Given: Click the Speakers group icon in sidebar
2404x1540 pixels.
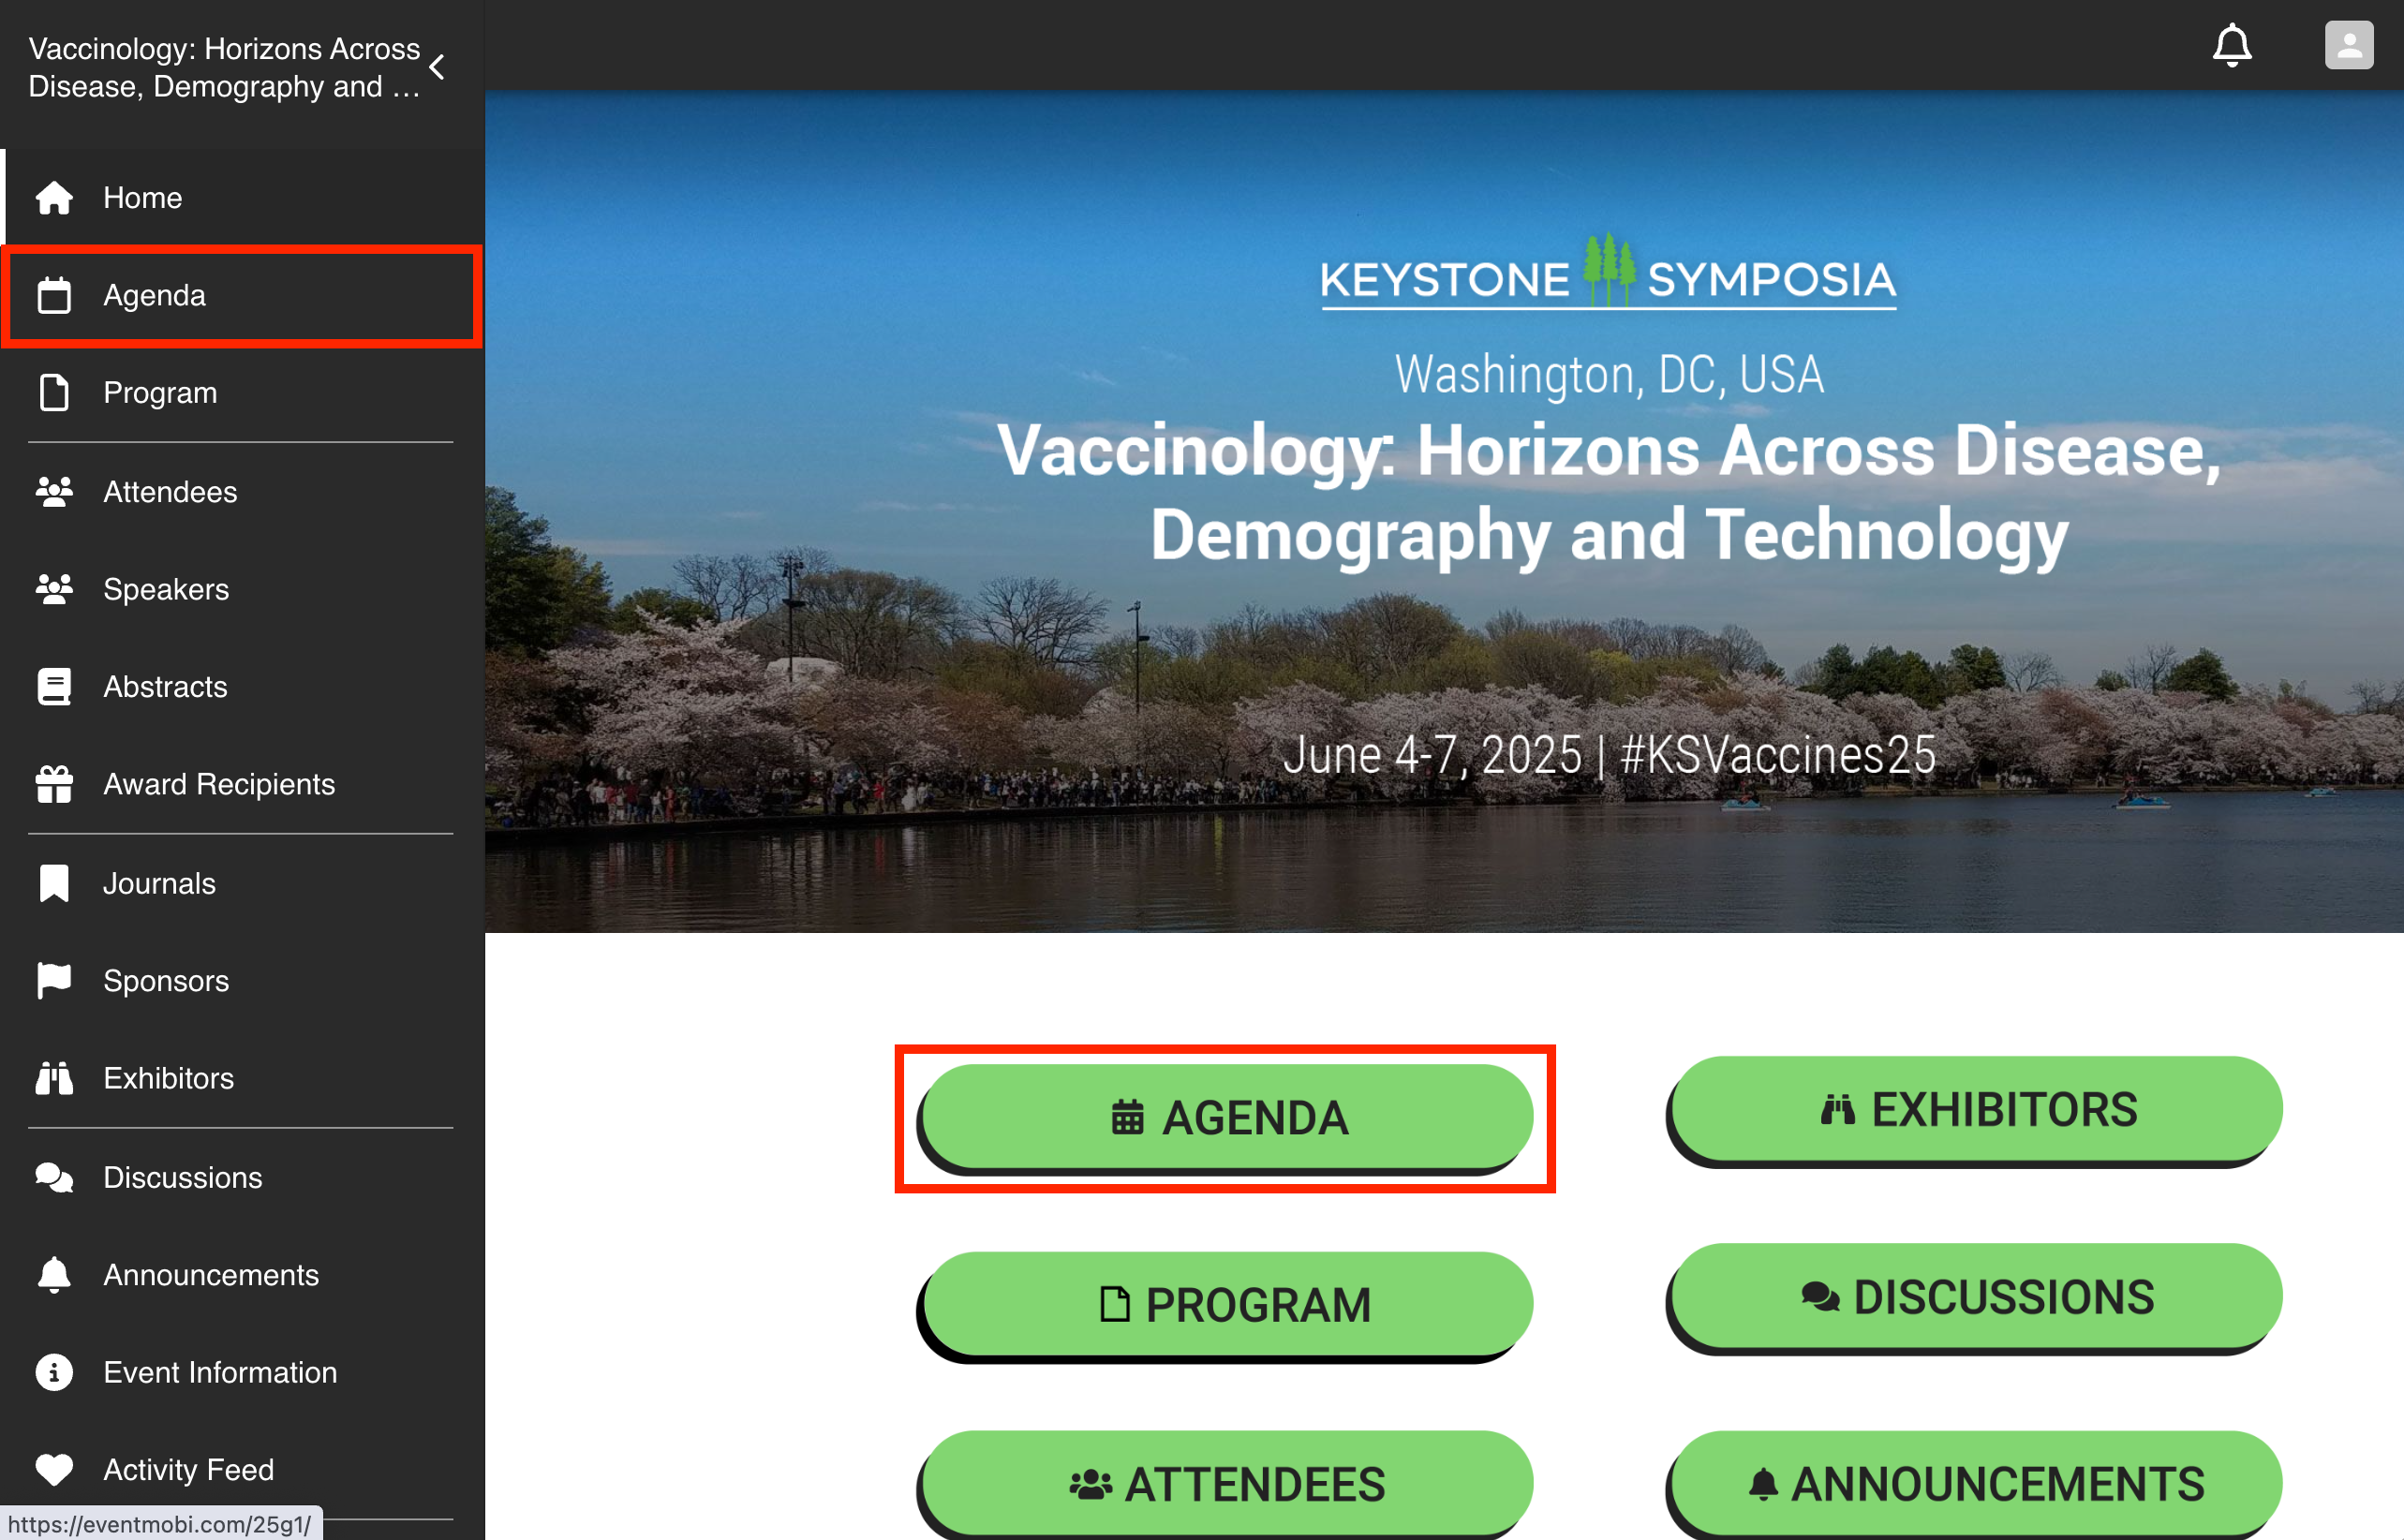Looking at the screenshot, I should point(54,589).
